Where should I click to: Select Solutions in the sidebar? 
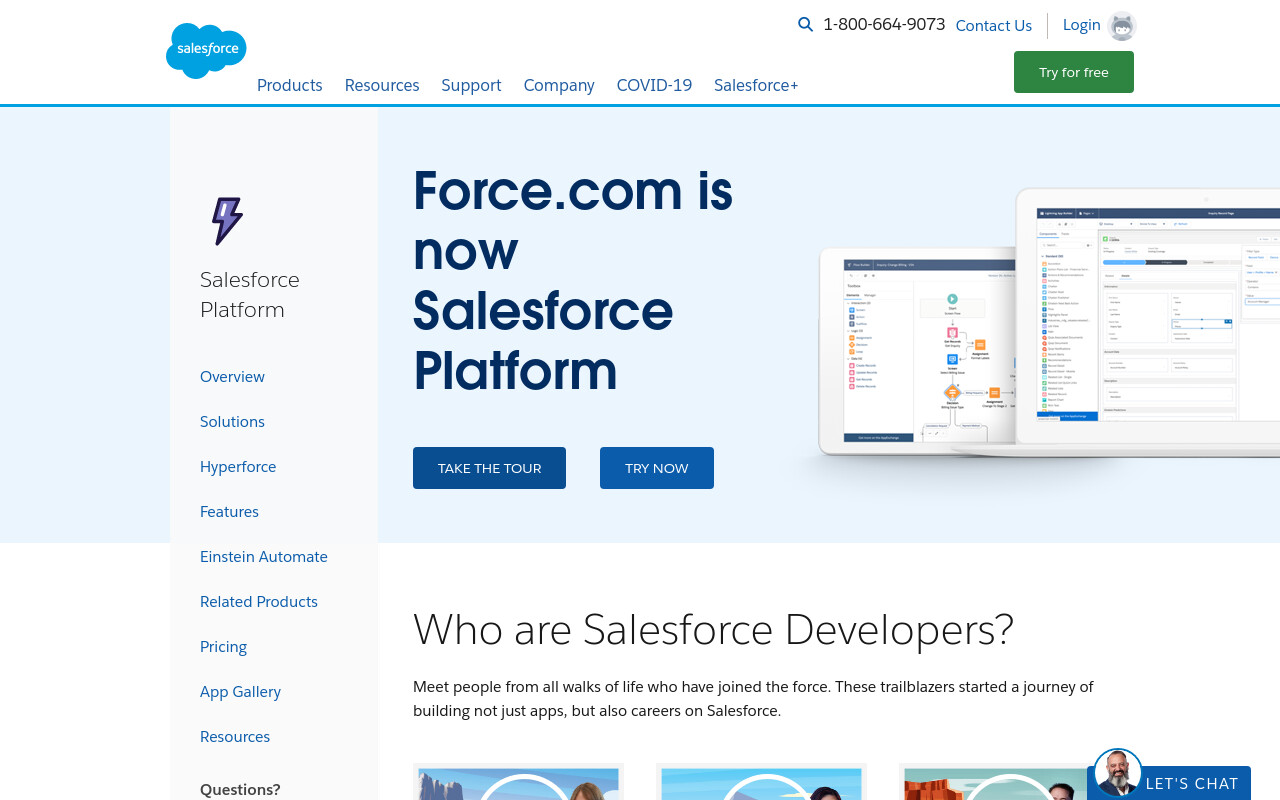coord(232,421)
